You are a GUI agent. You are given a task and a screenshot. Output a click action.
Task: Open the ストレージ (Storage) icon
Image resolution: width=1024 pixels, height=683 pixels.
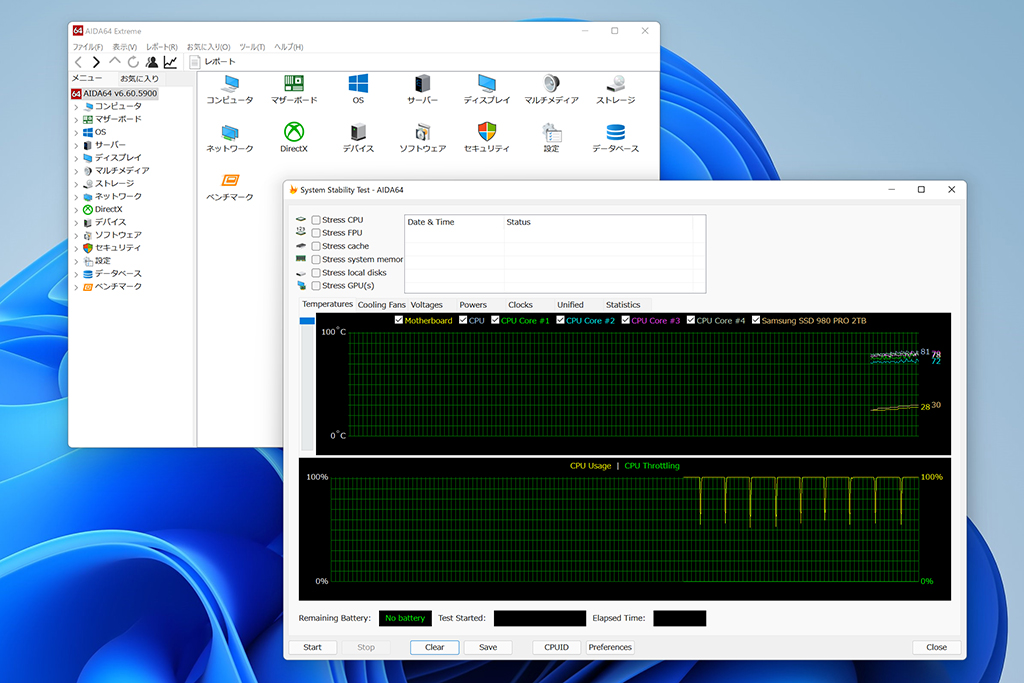(x=615, y=84)
